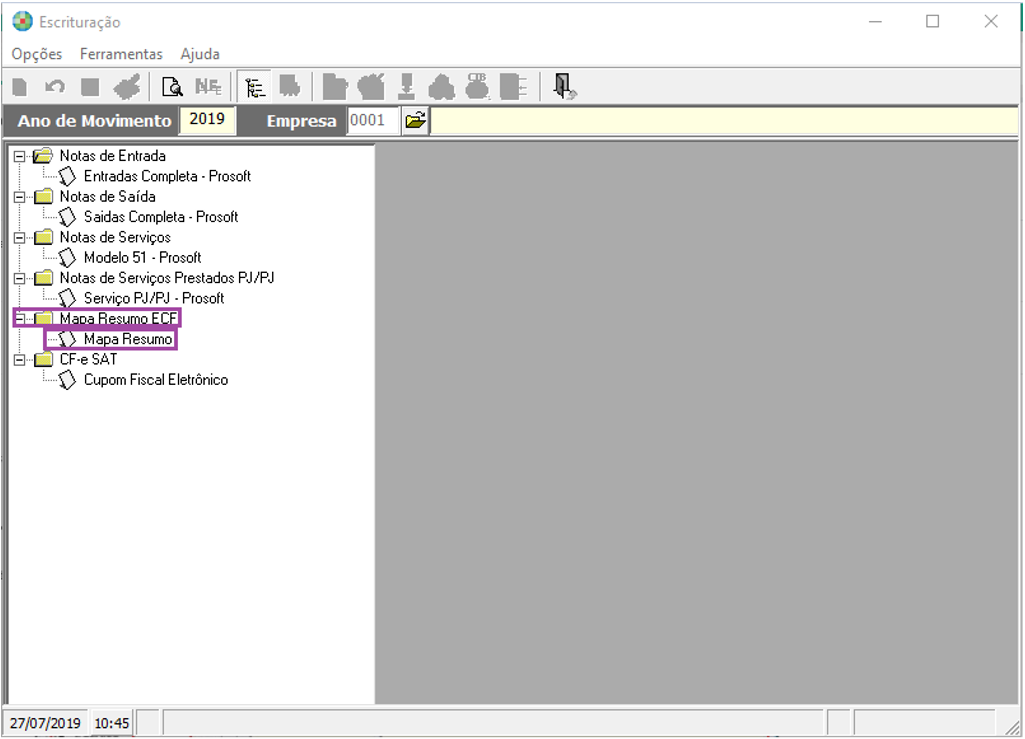Click the grayed puzzle-shaped toolbar icon

[x=290, y=86]
